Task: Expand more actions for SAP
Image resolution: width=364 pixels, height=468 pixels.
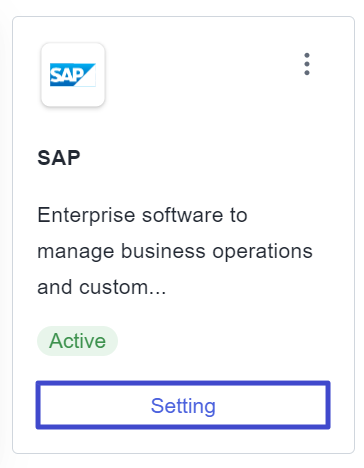Action: tap(307, 64)
